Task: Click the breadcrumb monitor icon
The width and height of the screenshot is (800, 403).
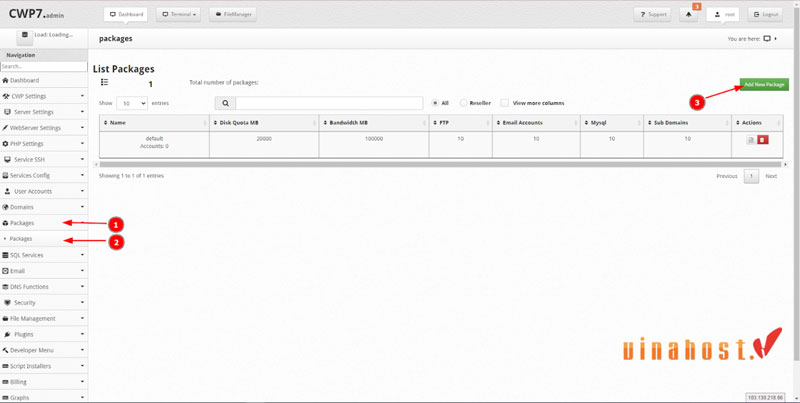Action: click(767, 39)
